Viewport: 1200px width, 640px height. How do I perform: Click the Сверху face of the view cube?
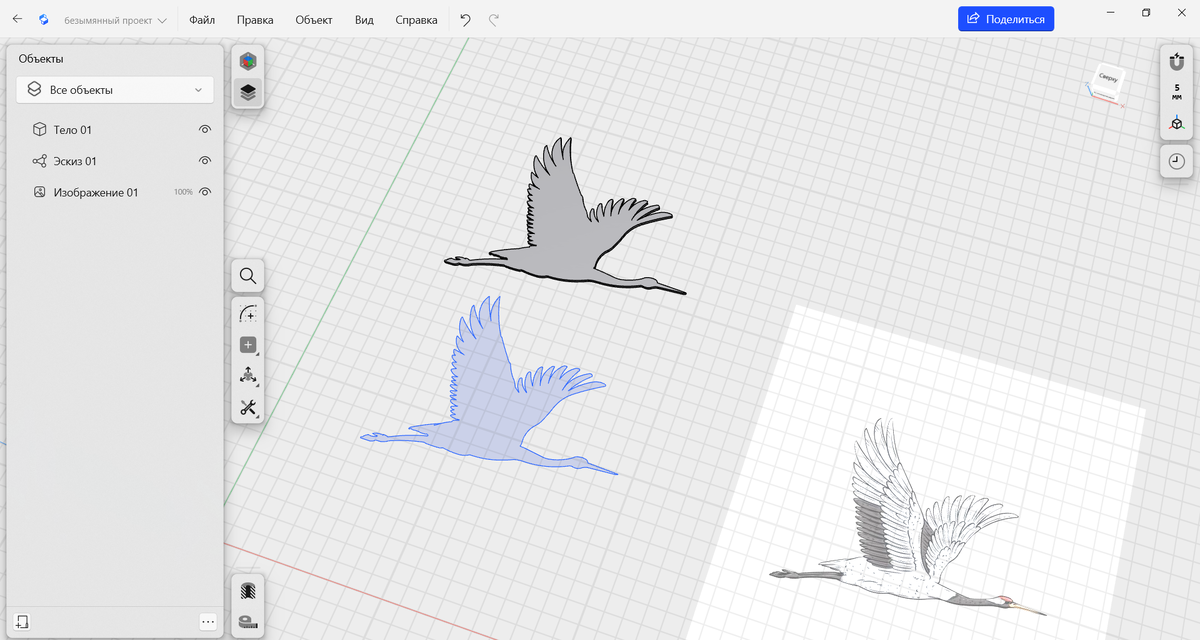pos(1107,78)
